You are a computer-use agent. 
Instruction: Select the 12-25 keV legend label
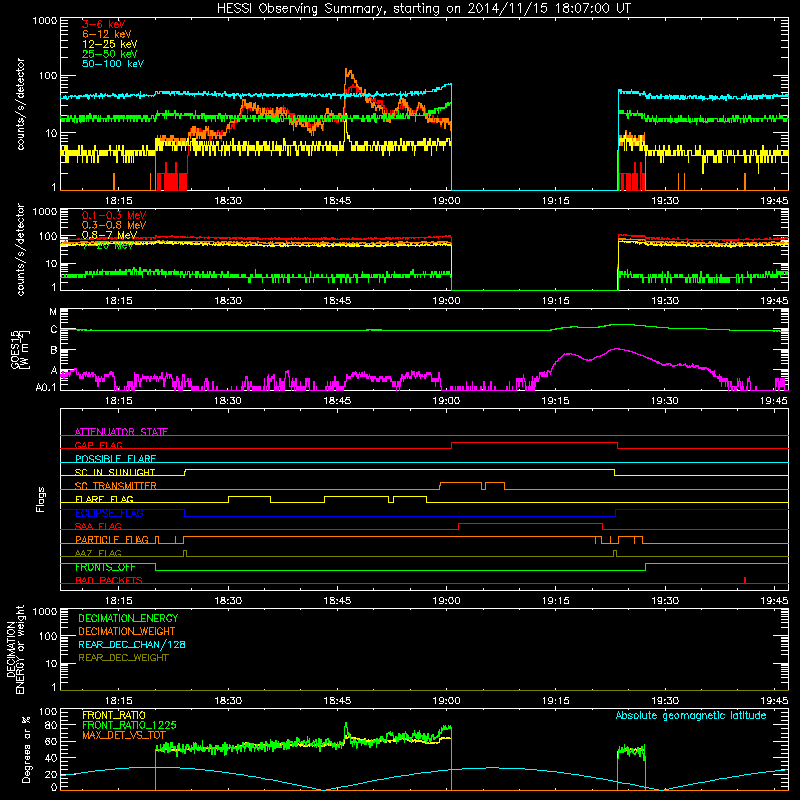coord(110,44)
